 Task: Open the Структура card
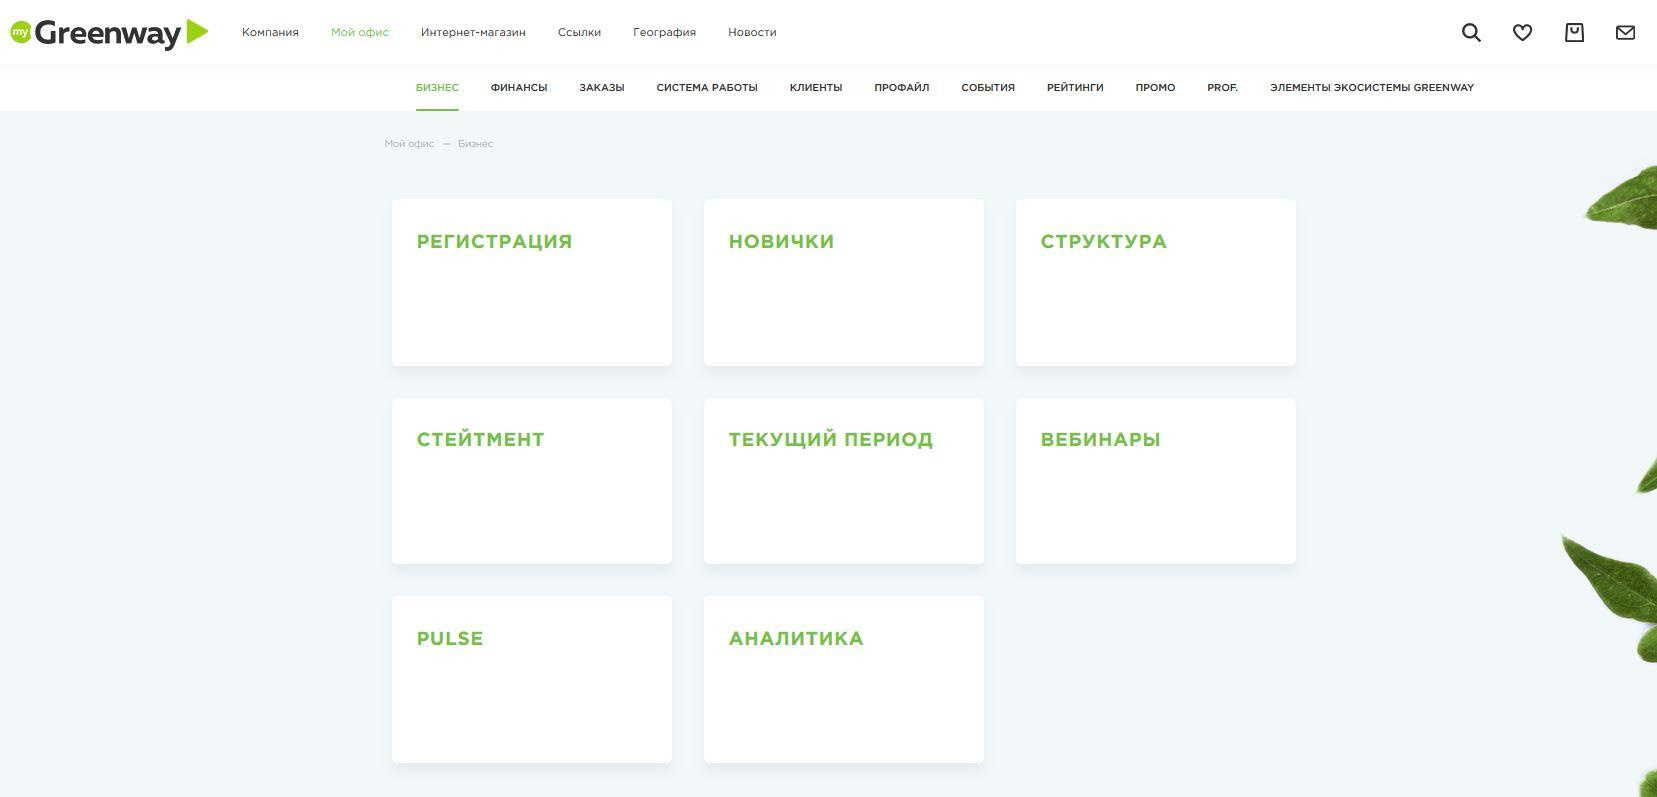coord(1155,282)
